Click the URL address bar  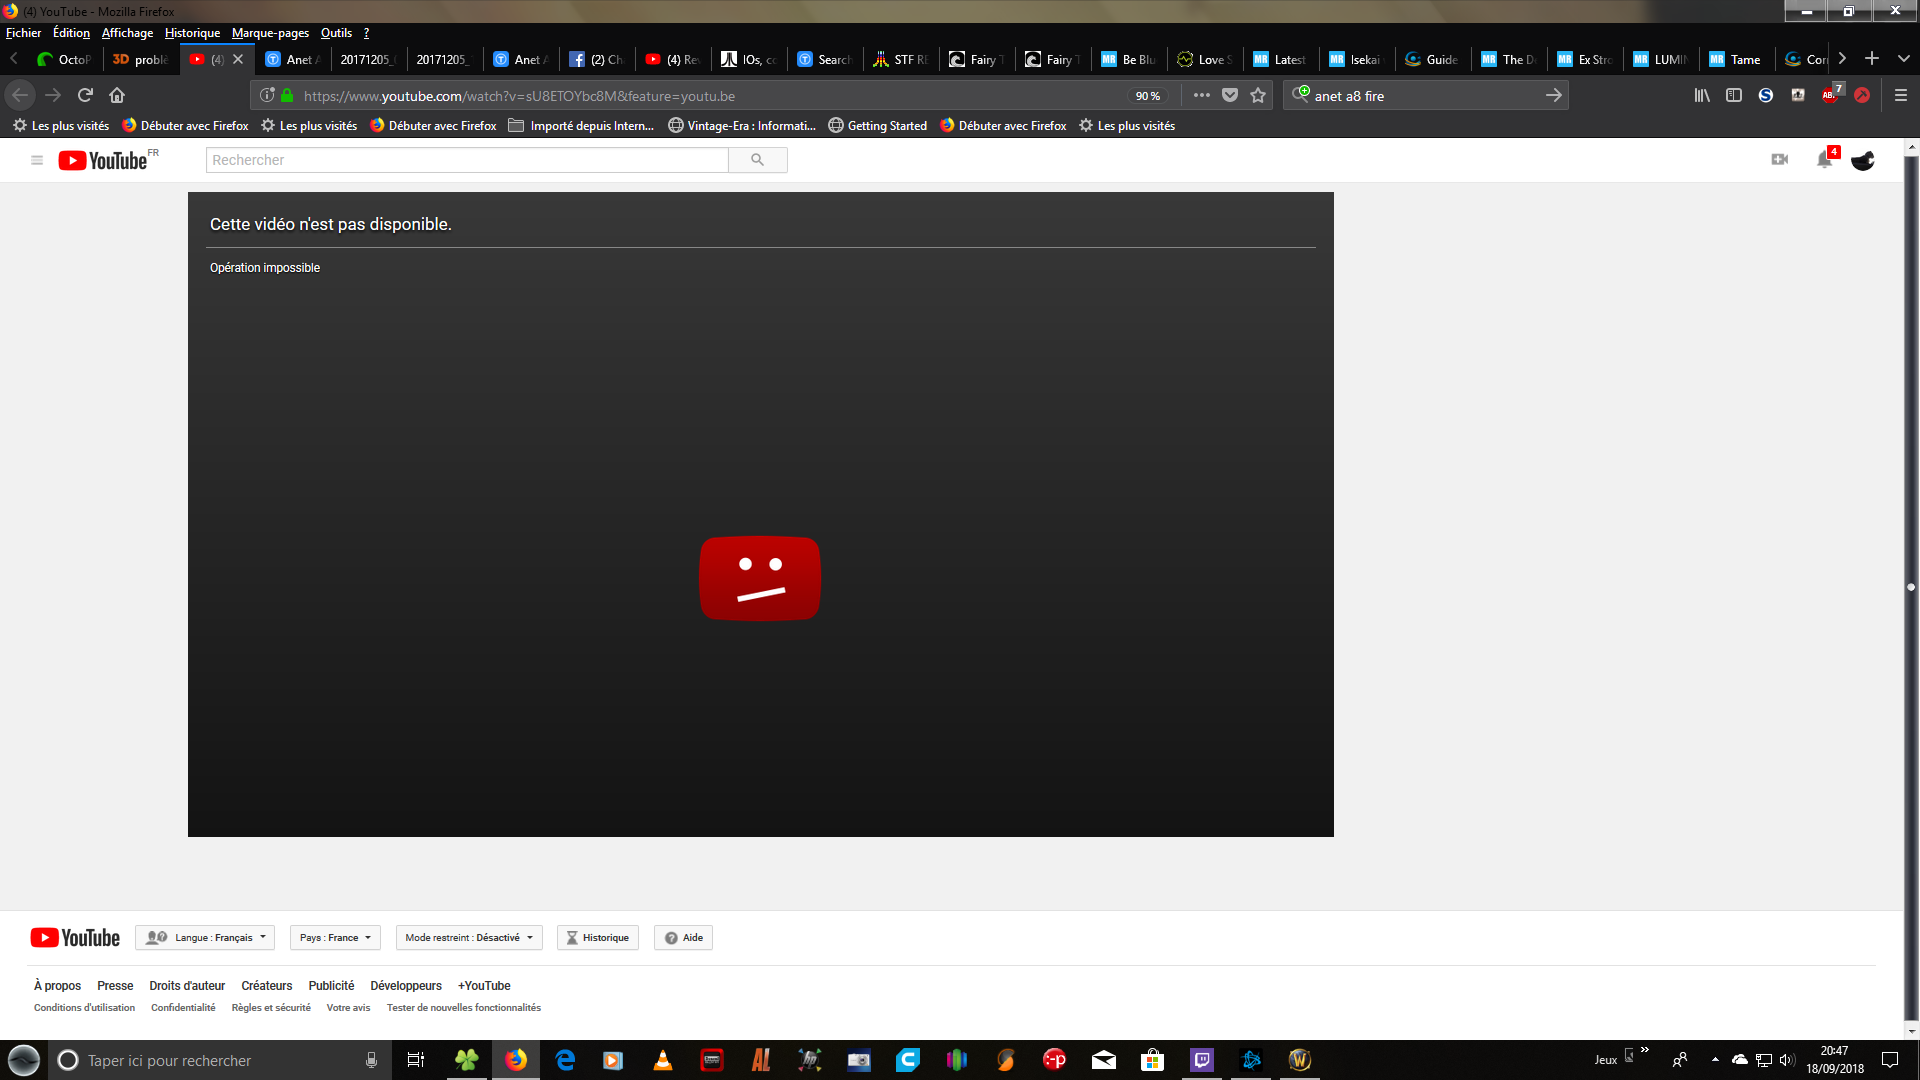710,96
